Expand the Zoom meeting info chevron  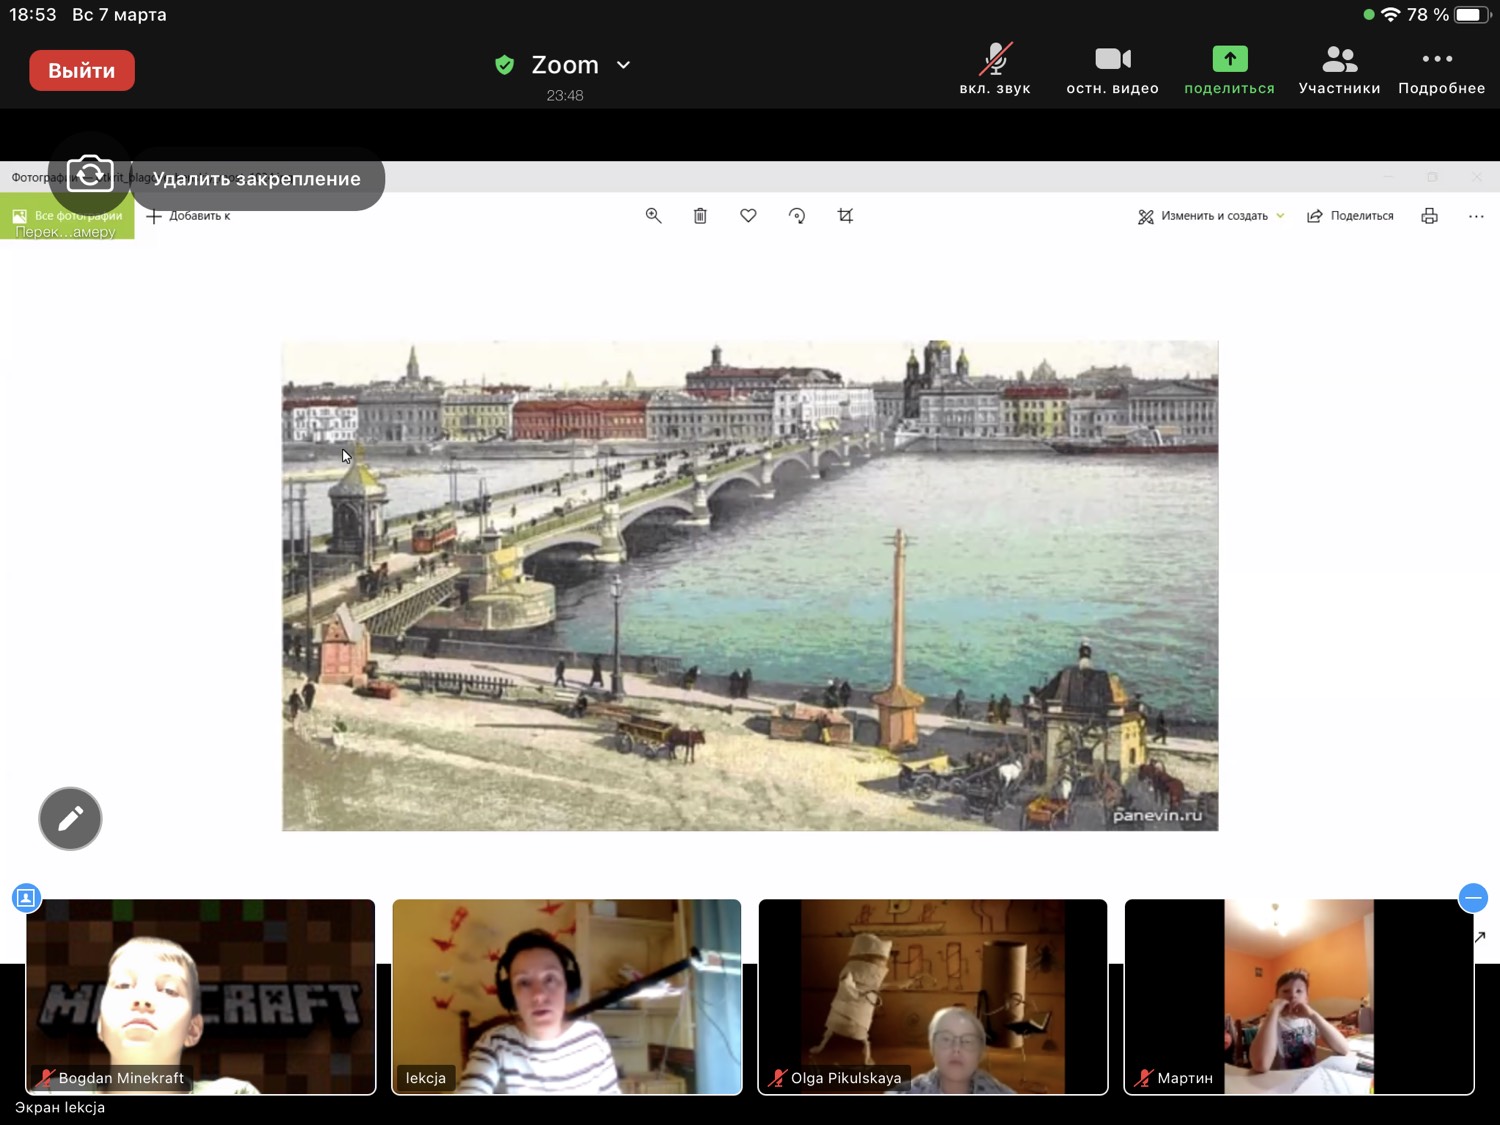[624, 65]
